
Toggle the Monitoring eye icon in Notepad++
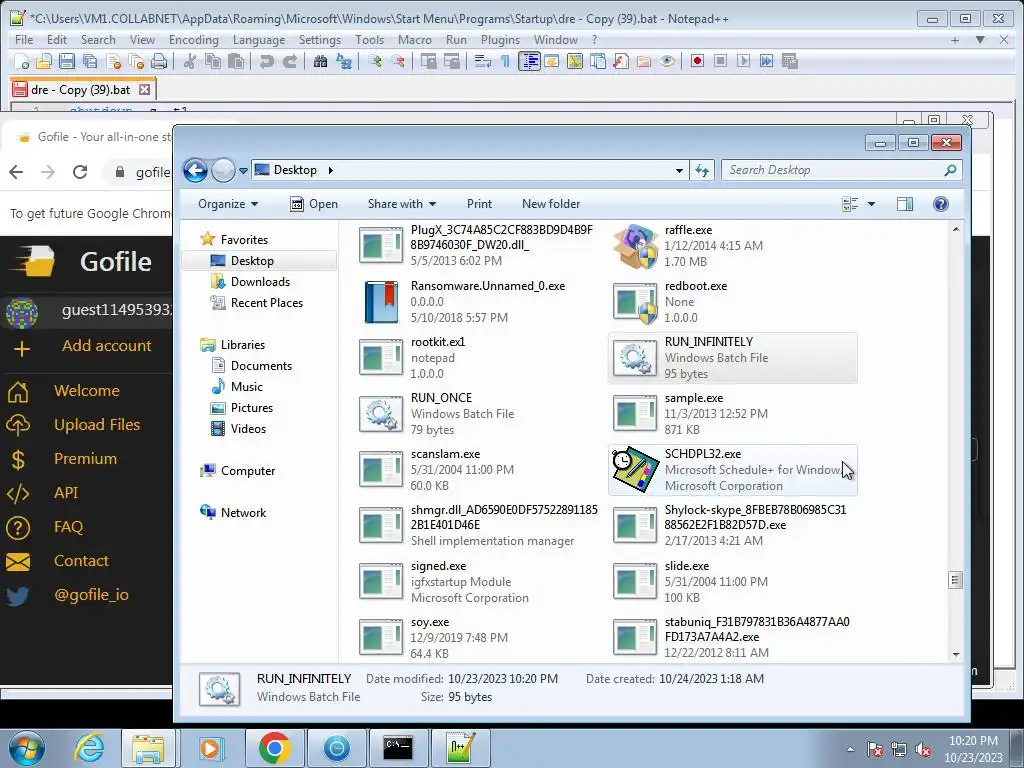click(x=667, y=61)
